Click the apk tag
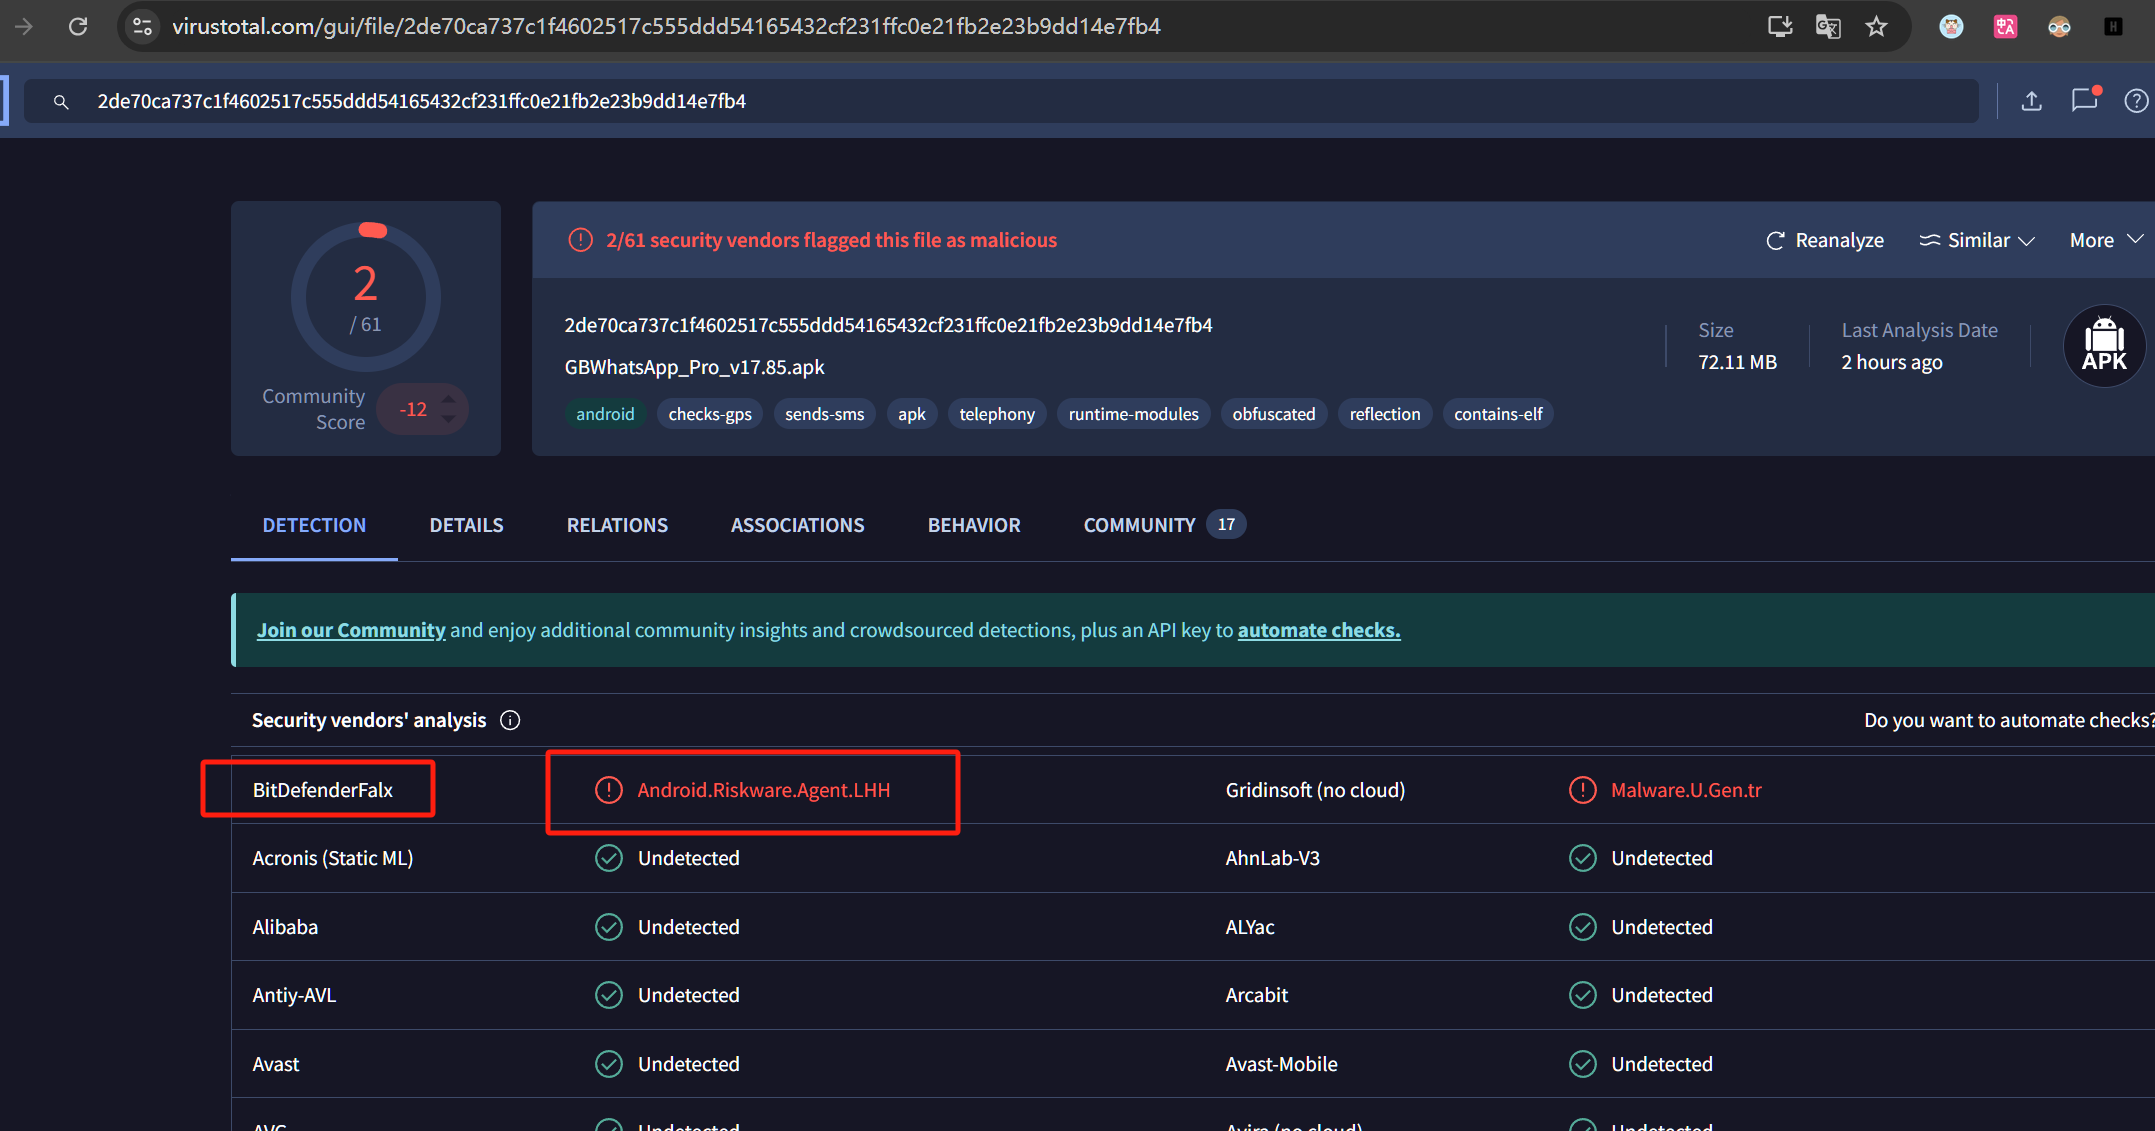Screen dimensions: 2155x1131 (x=912, y=414)
